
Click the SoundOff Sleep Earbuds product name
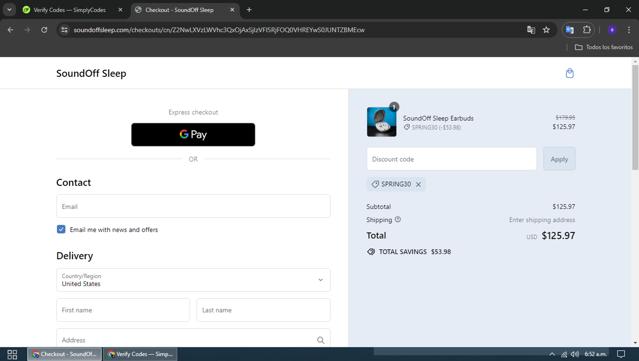pos(438,118)
